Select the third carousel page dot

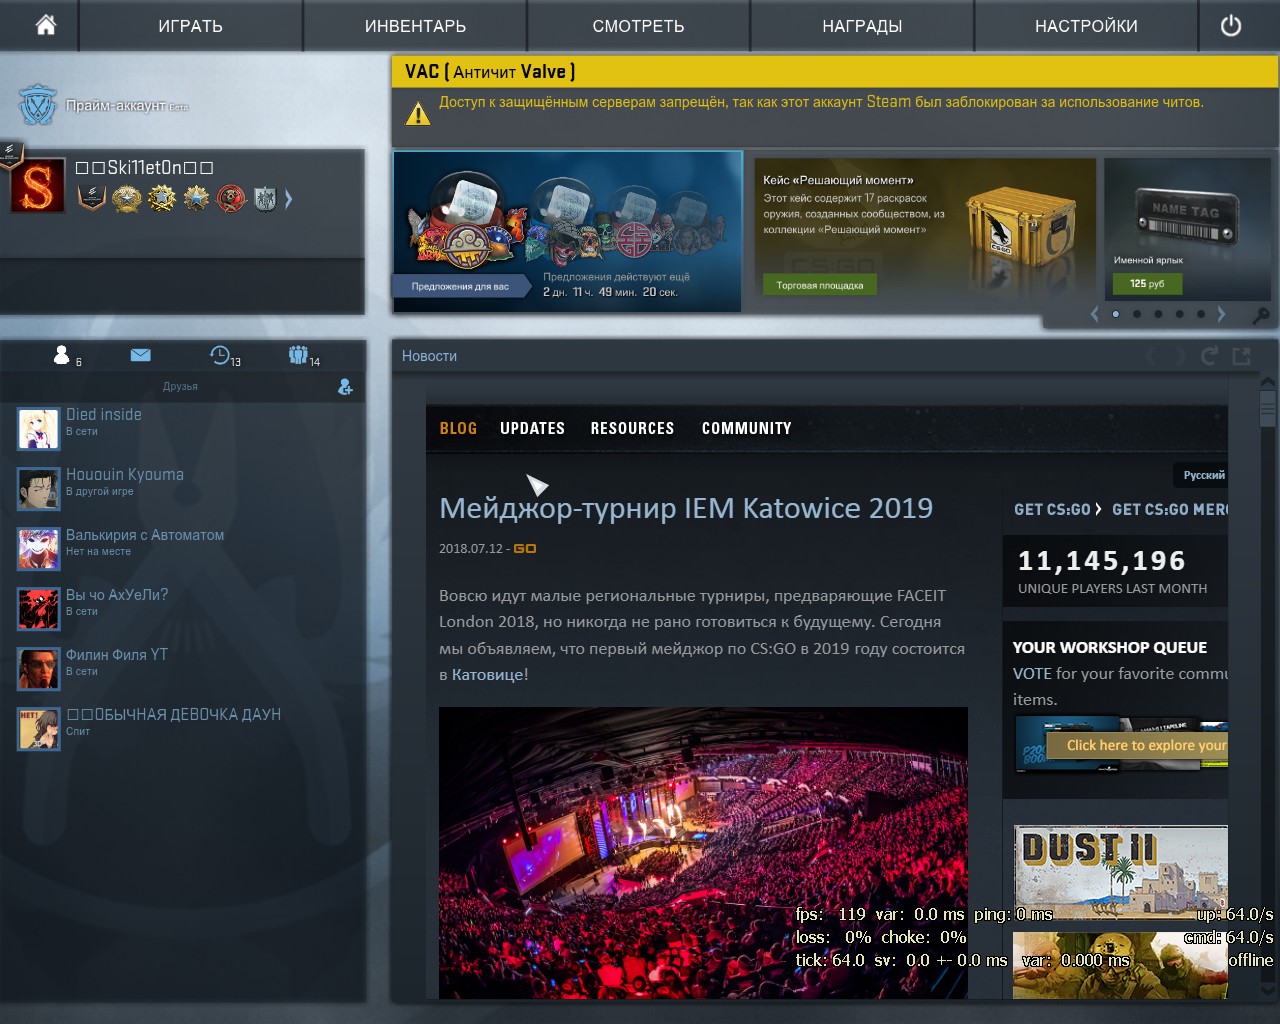(x=1158, y=314)
